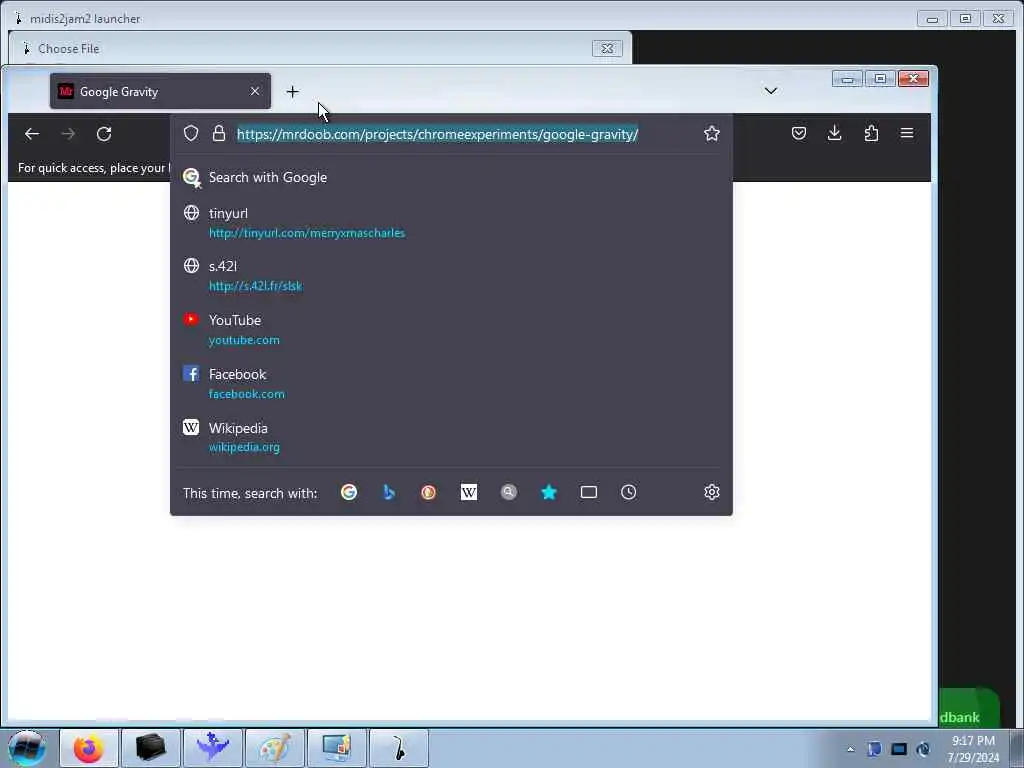Click the URL in the address bar

(437, 134)
